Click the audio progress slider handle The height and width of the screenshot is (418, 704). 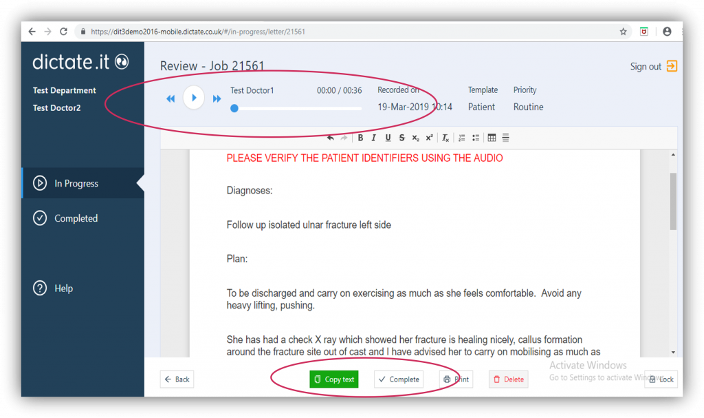point(234,108)
